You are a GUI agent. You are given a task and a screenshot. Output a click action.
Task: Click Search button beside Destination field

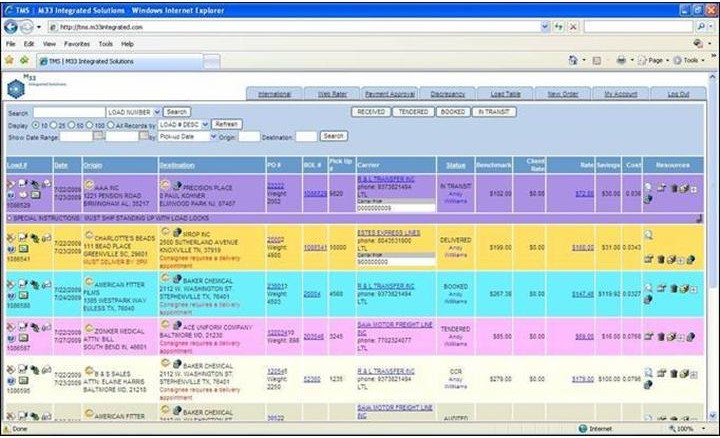coord(333,136)
